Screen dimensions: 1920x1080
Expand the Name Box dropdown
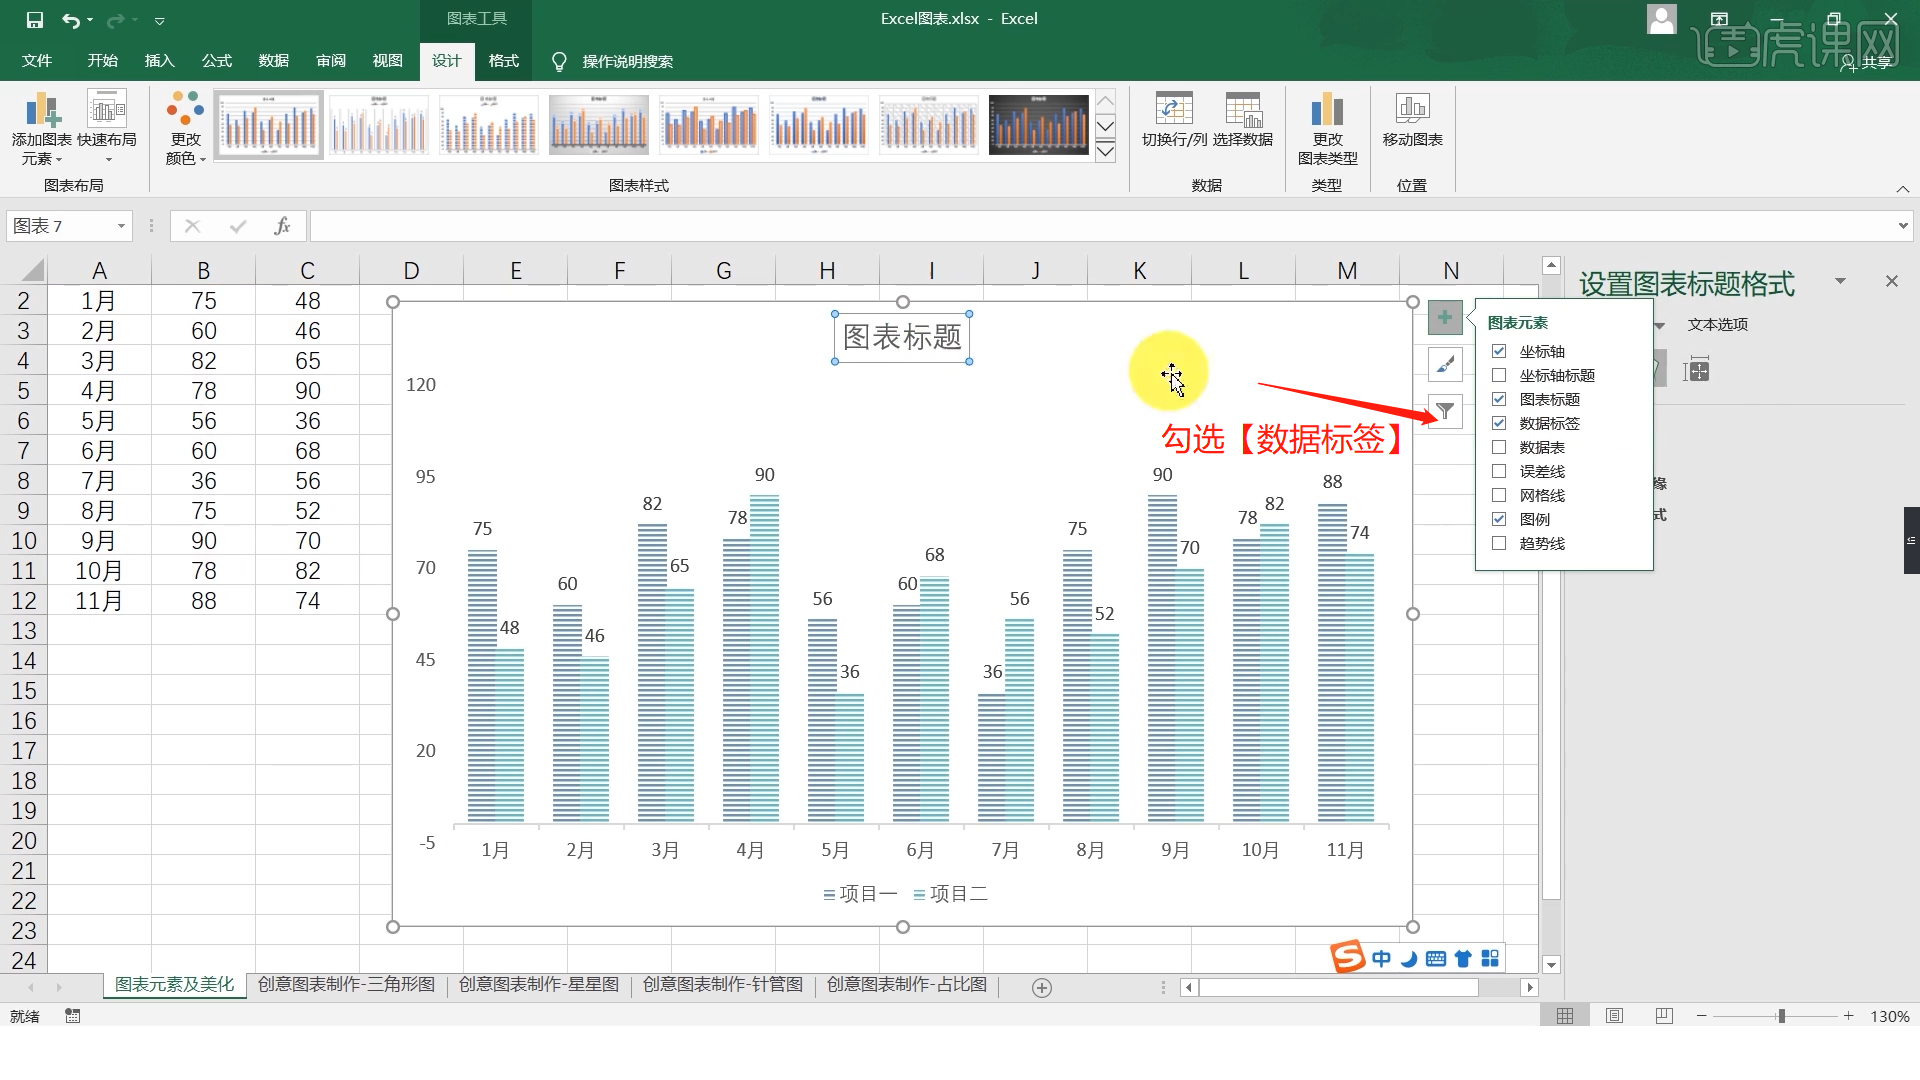pyautogui.click(x=121, y=226)
